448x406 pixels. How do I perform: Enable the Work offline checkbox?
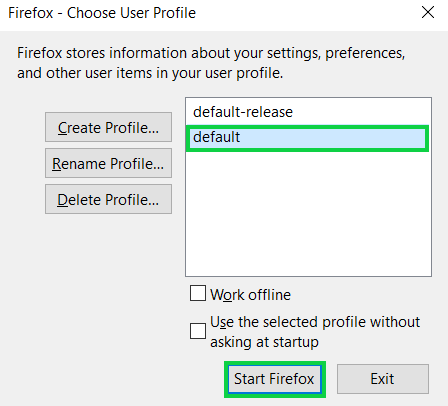pos(198,293)
